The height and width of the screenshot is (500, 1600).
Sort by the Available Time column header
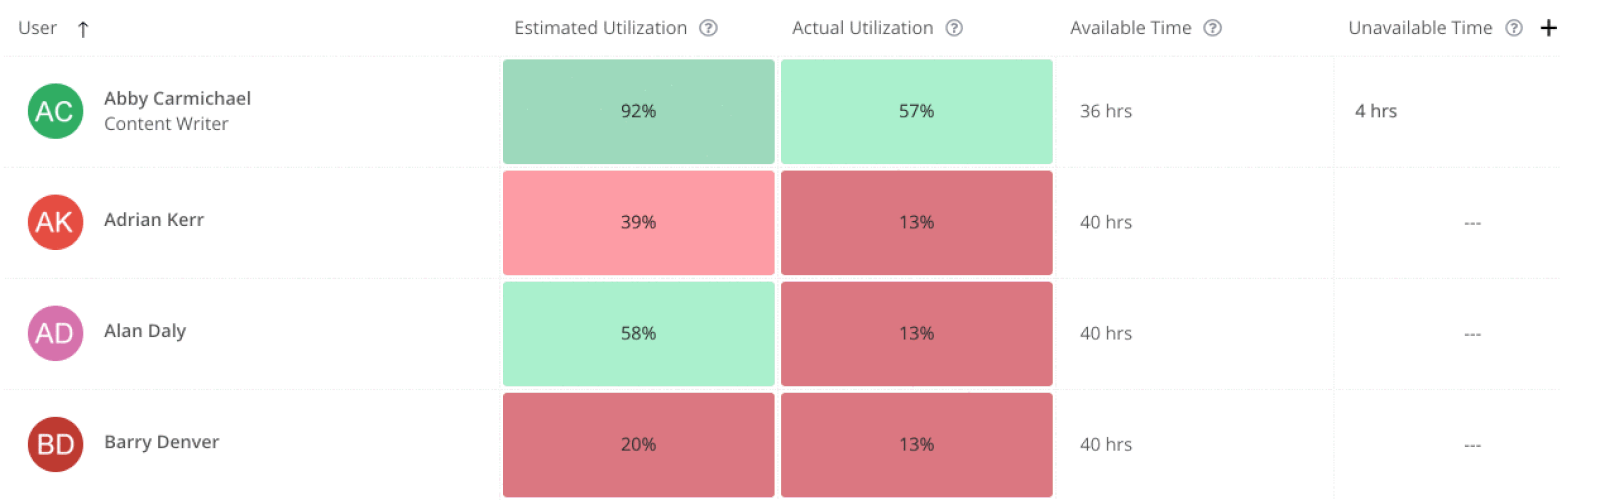click(1130, 28)
